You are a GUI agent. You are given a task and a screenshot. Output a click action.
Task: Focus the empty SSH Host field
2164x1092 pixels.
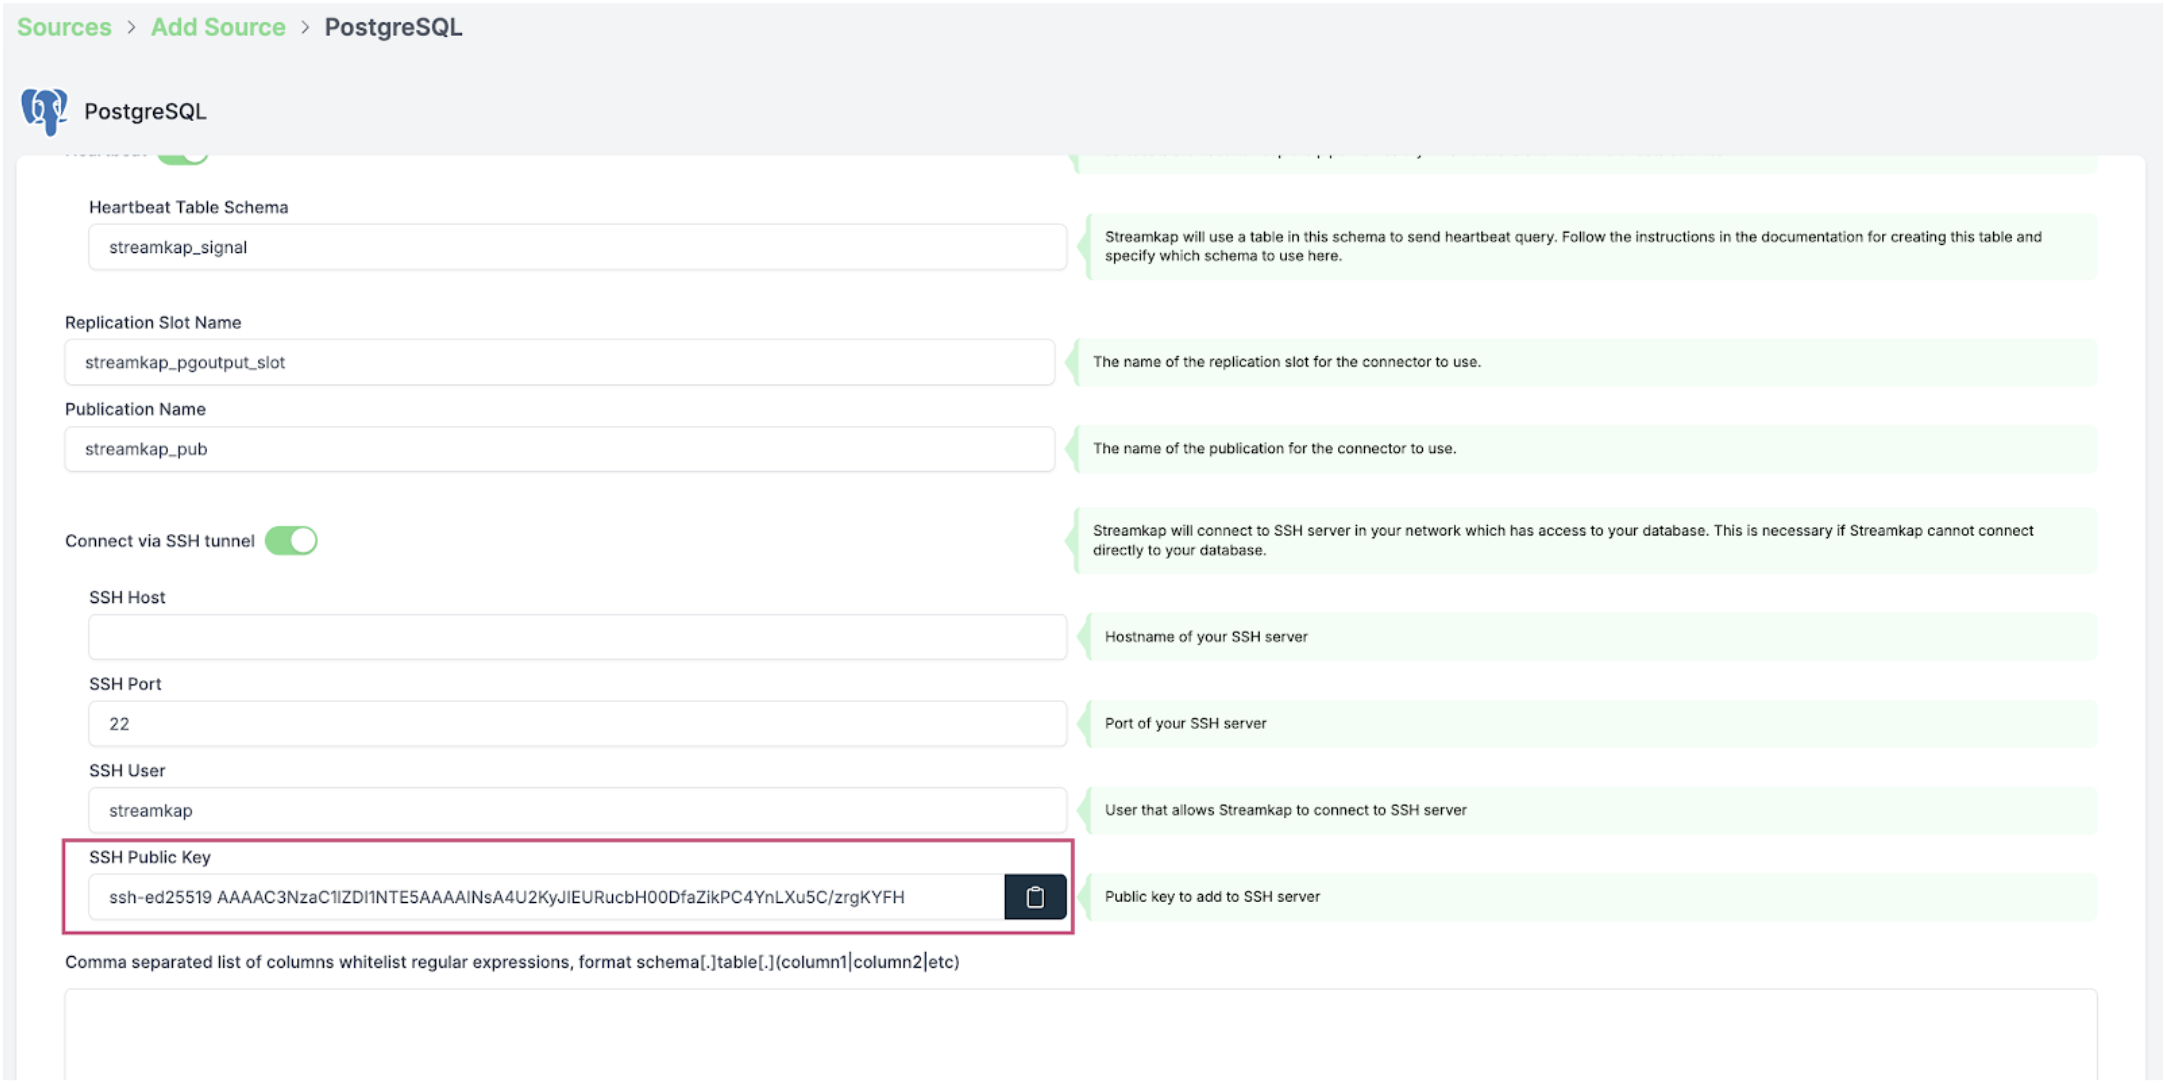click(578, 637)
